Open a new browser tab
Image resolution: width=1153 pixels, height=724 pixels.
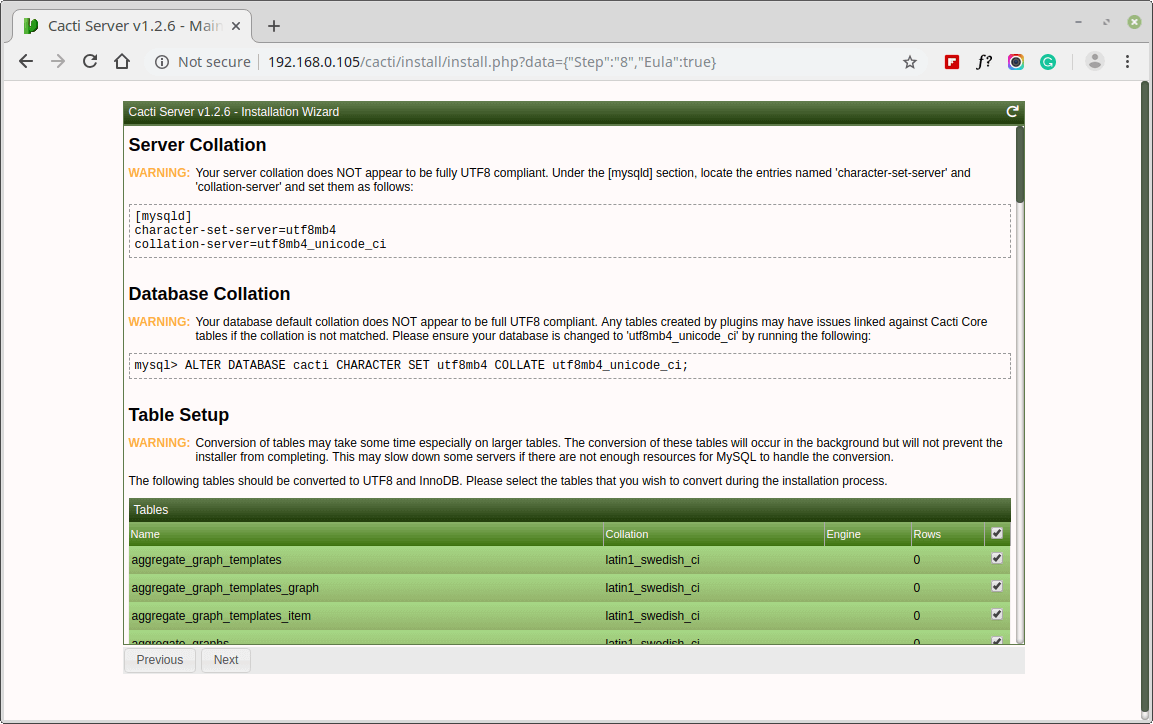click(x=274, y=26)
